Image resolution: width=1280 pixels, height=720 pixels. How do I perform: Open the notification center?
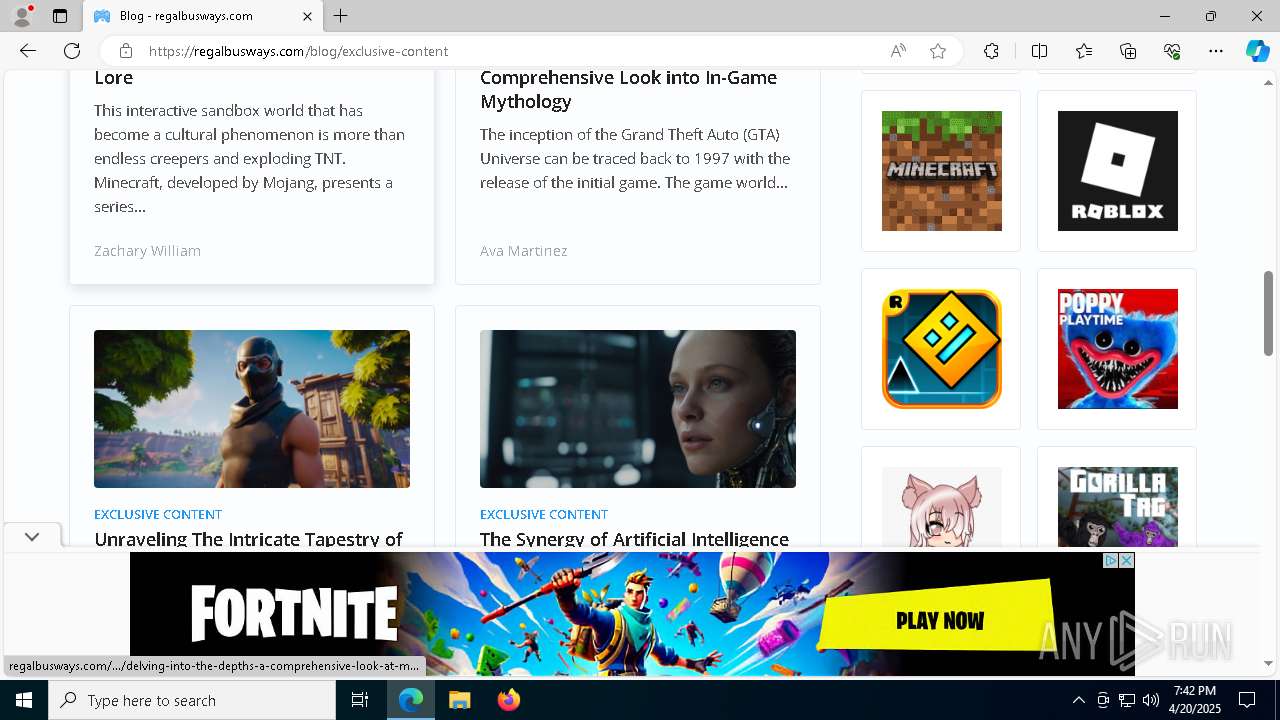(x=1247, y=700)
